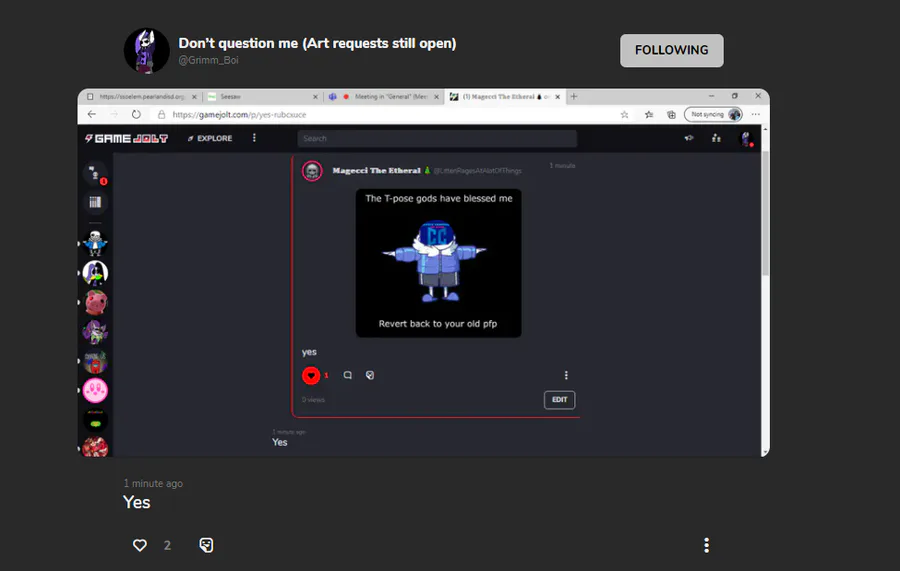Click the browser refresh icon in the embedded screenshot

[136, 114]
